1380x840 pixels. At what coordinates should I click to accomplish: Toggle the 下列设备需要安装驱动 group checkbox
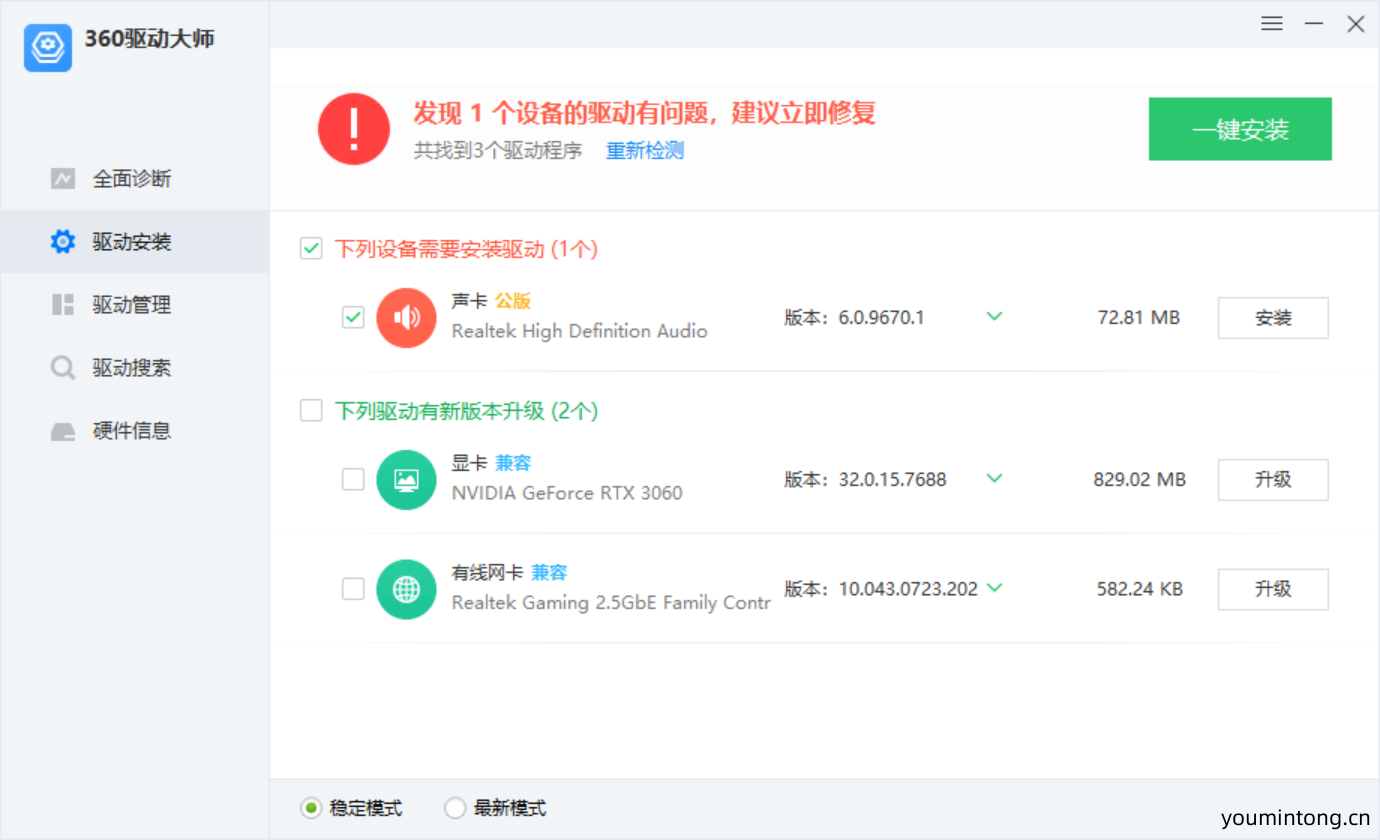click(x=311, y=248)
